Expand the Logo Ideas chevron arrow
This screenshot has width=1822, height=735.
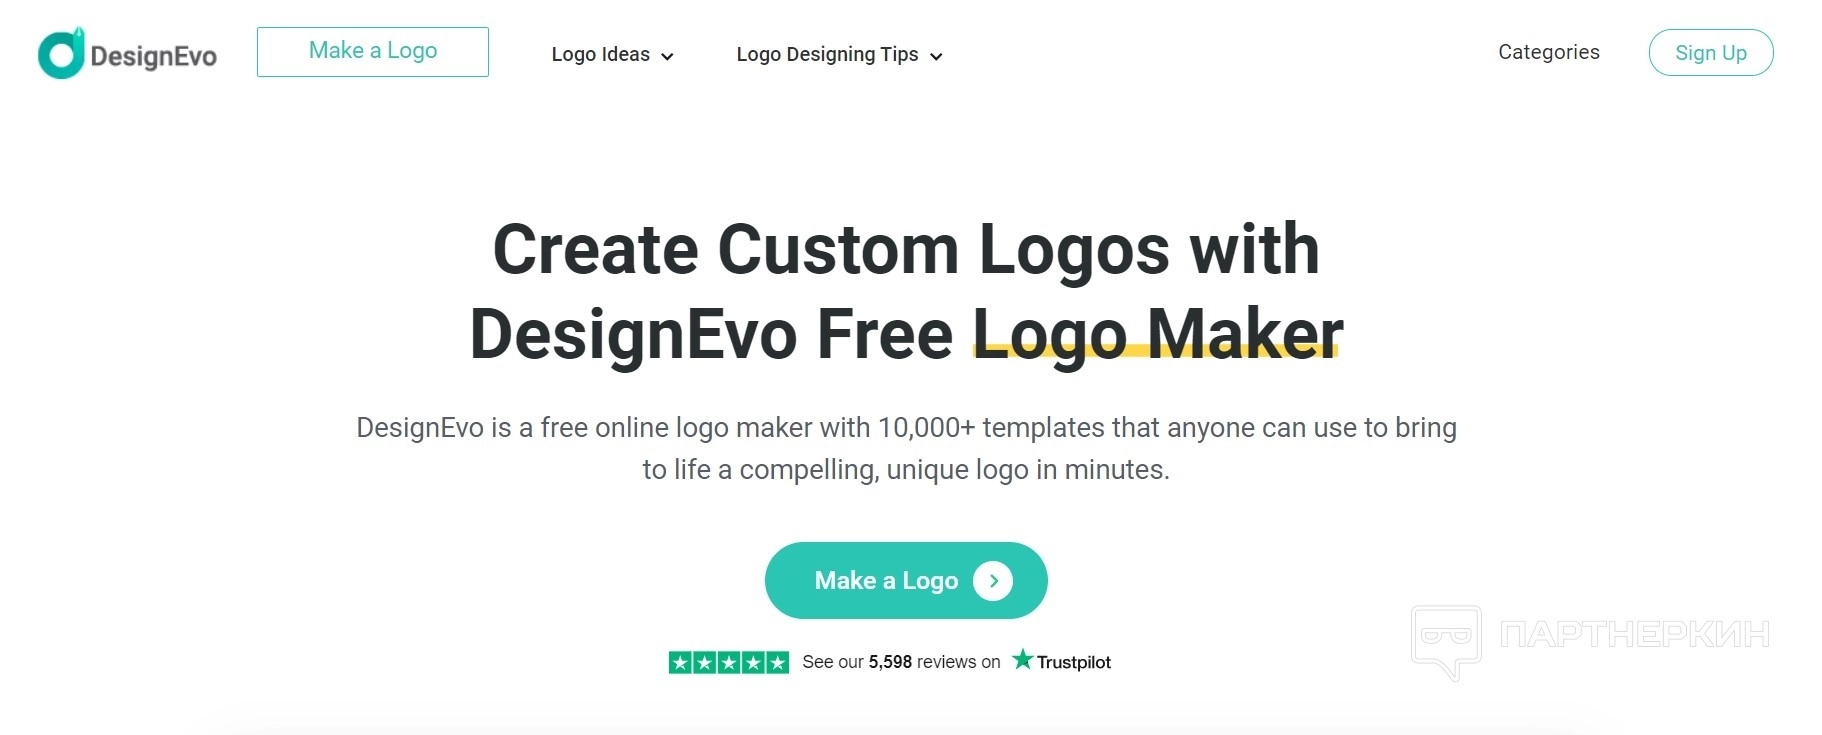(x=667, y=57)
